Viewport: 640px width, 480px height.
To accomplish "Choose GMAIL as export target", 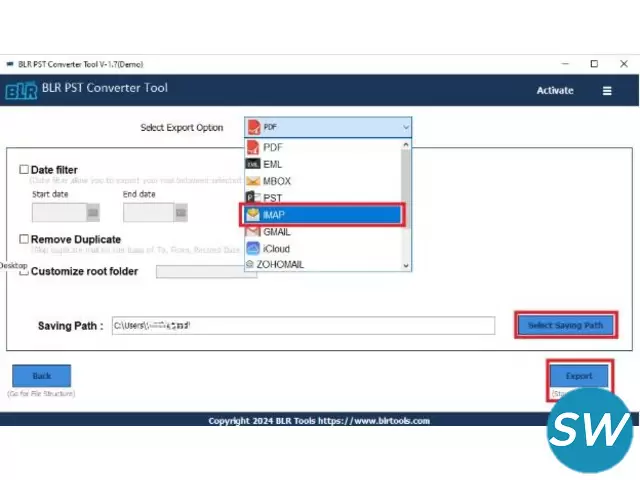I will click(277, 231).
